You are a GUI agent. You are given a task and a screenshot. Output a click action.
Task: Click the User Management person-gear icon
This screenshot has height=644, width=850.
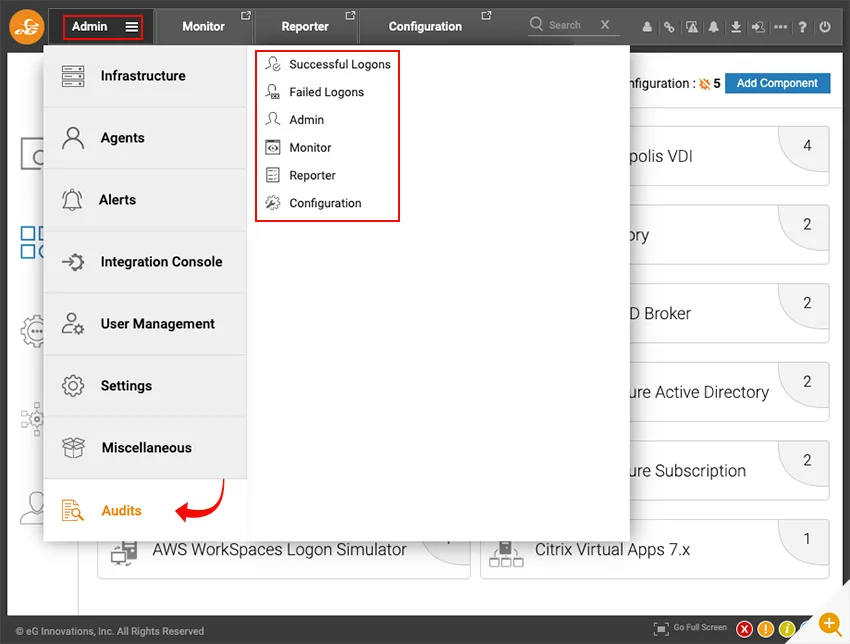(x=73, y=324)
